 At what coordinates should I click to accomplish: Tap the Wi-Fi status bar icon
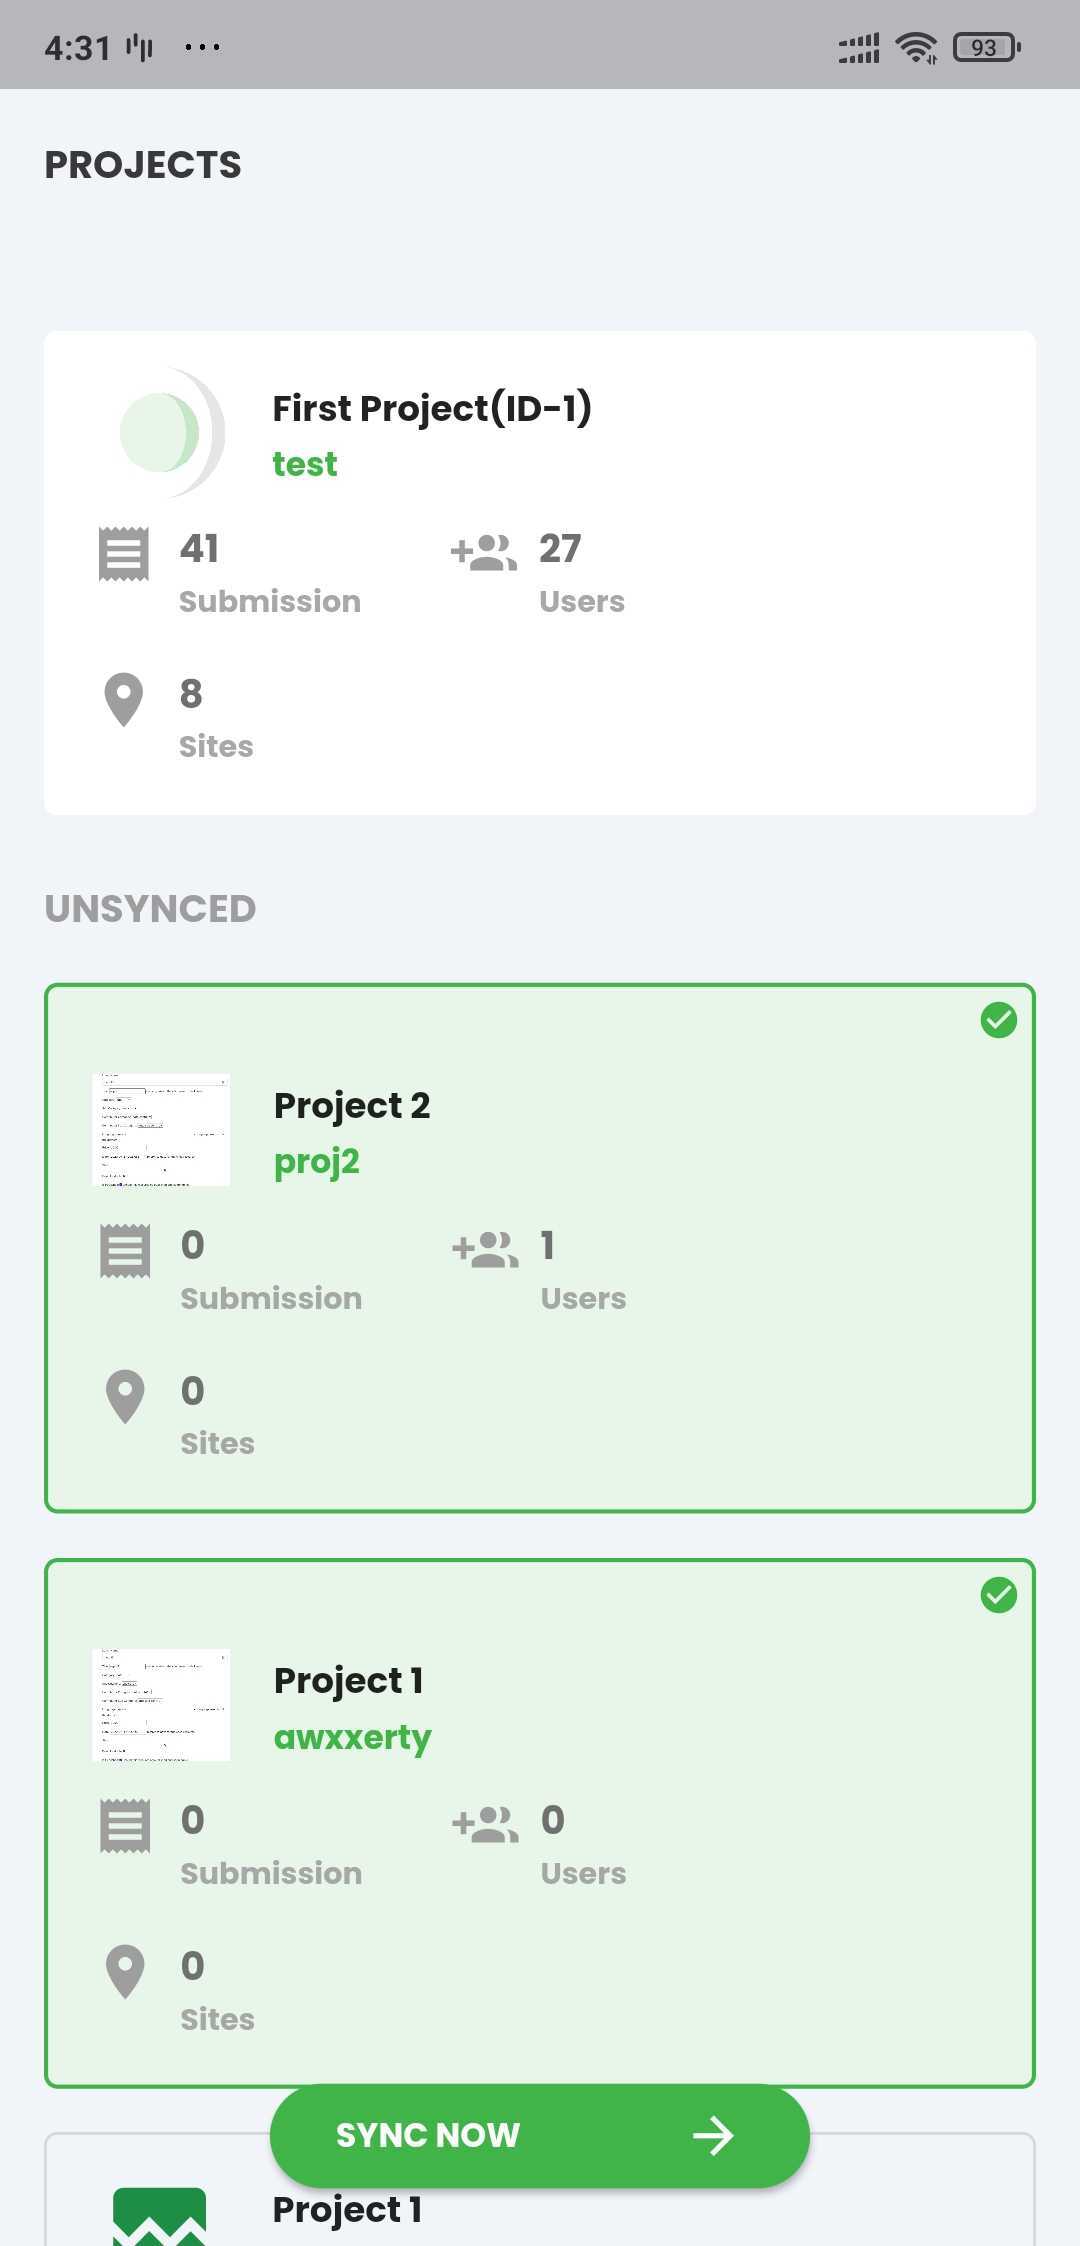click(916, 47)
